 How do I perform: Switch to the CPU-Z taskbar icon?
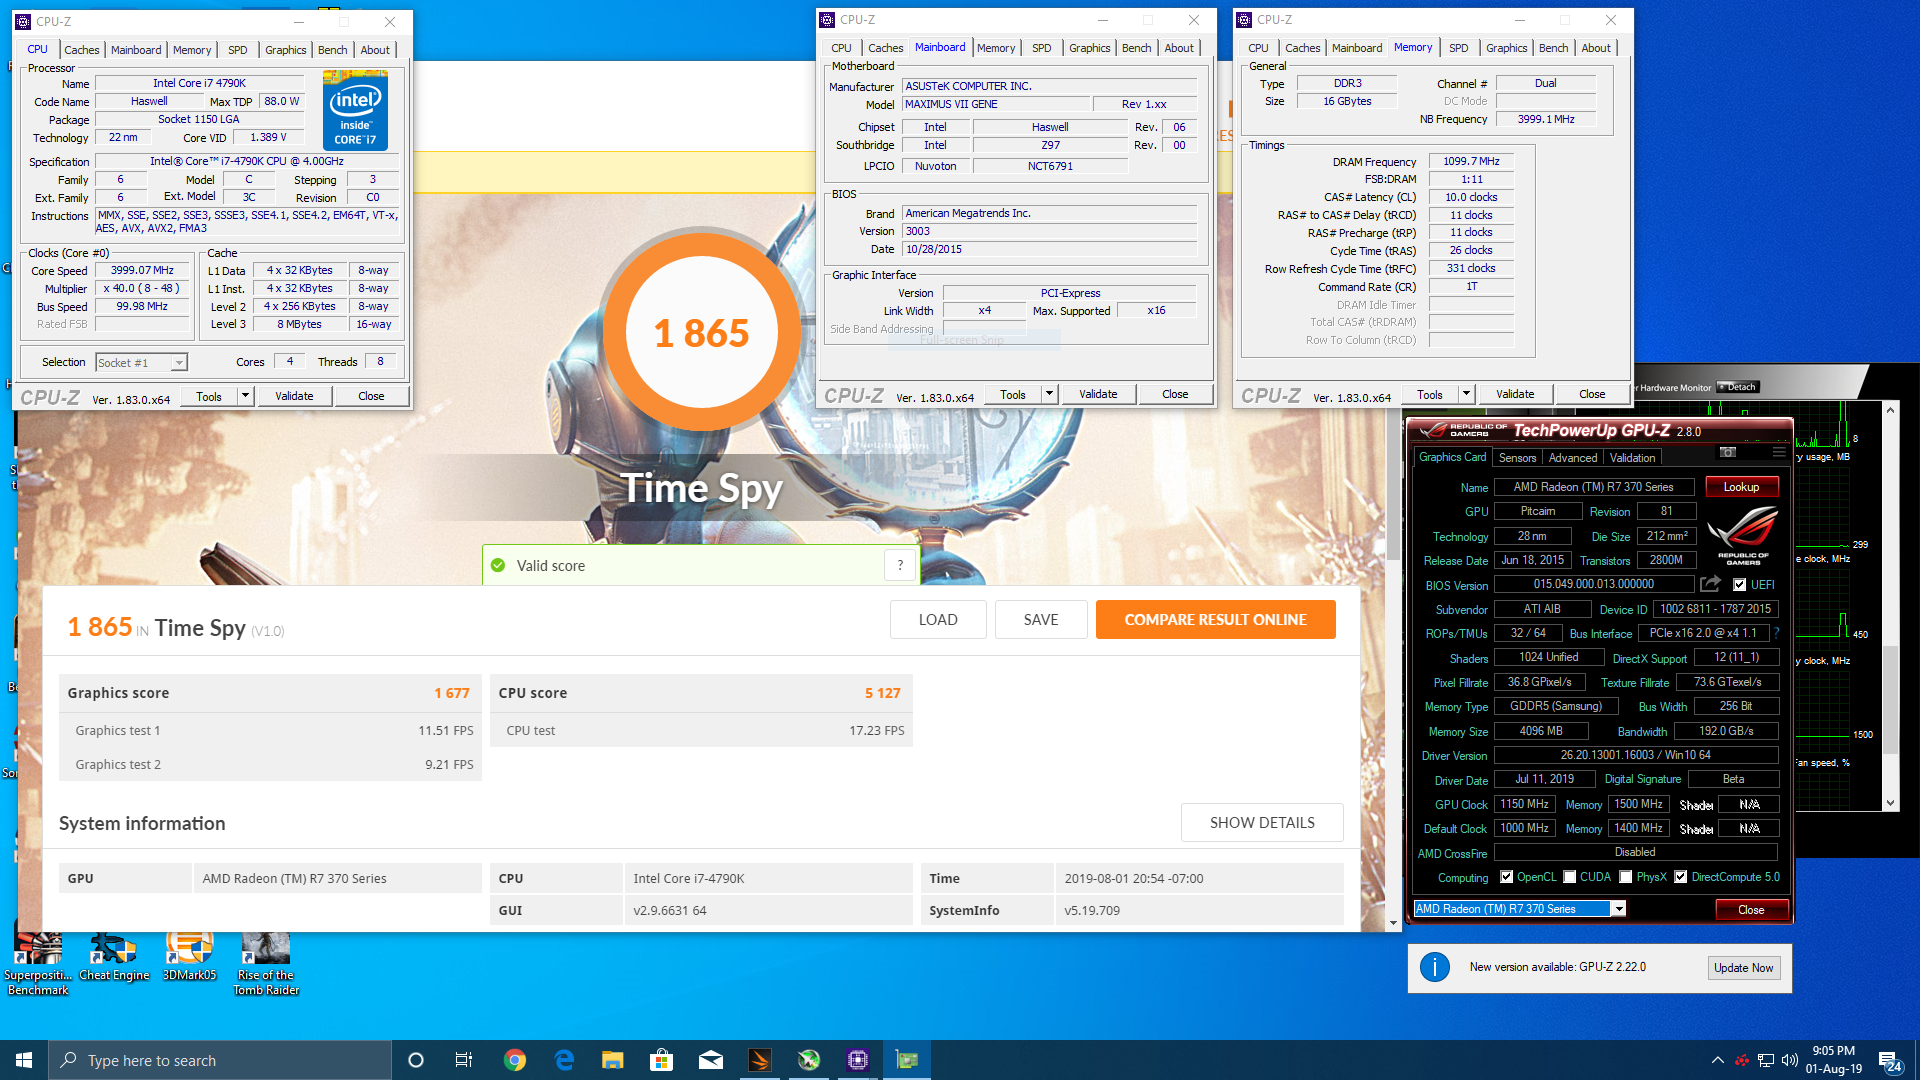(858, 1060)
